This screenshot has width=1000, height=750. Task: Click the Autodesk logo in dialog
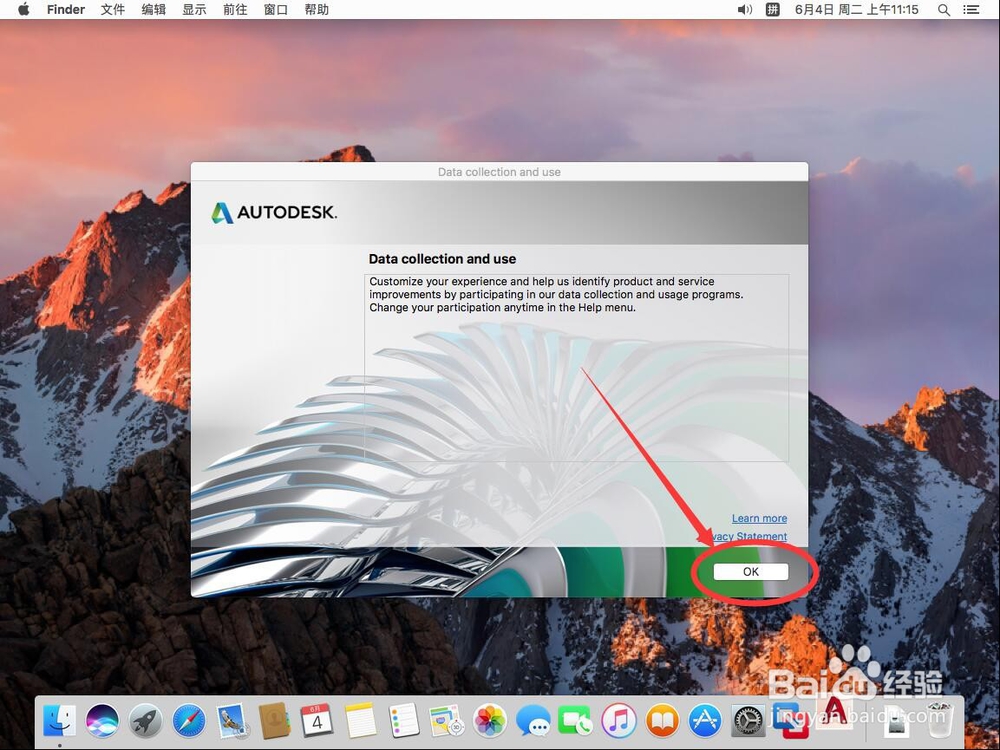click(274, 212)
